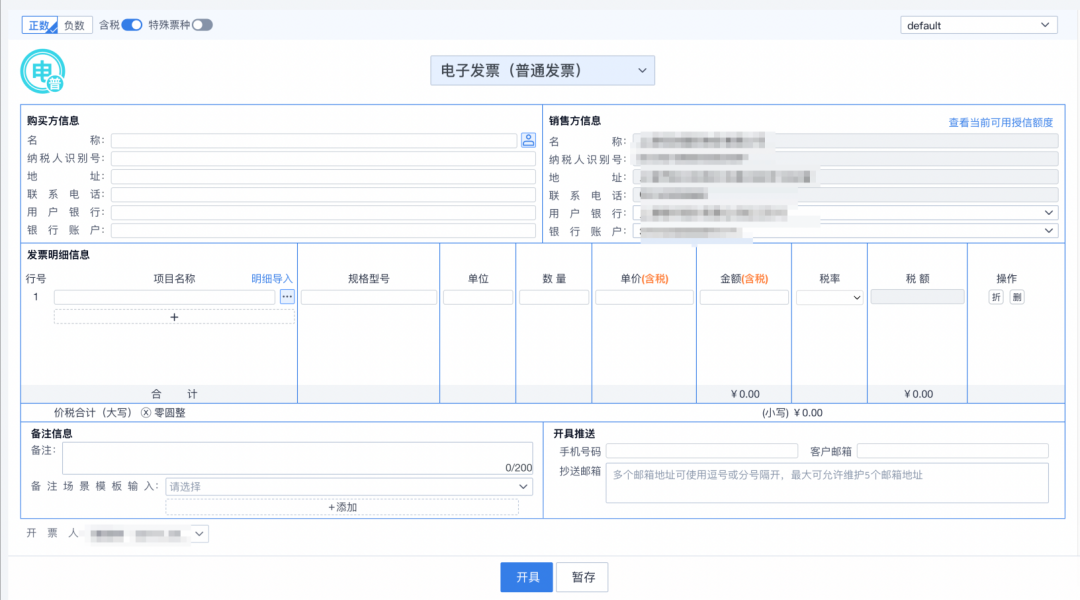Image resolution: width=1080 pixels, height=600 pixels.
Task: Click the 暂存 save draft button
Action: [583, 577]
